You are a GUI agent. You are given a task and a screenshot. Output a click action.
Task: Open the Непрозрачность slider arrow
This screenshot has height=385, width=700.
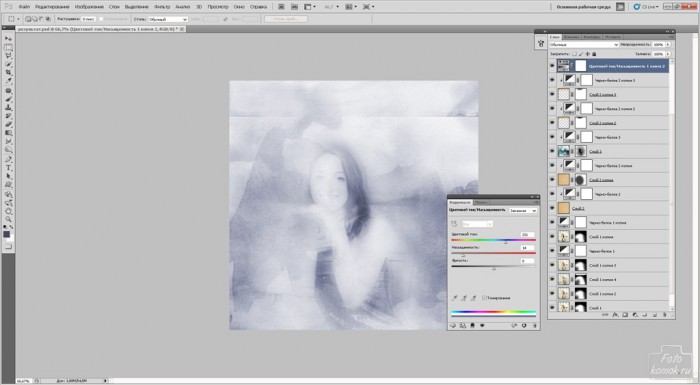(668, 45)
